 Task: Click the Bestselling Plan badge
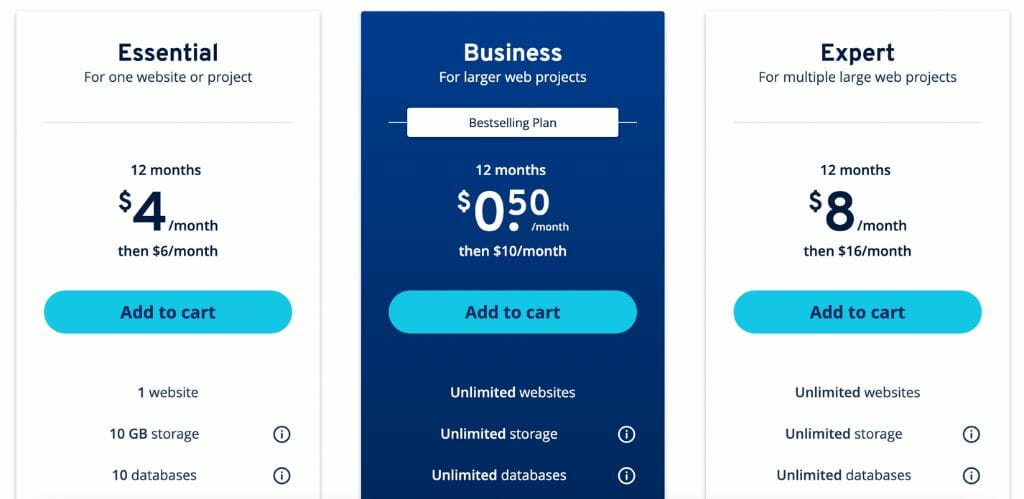(x=513, y=123)
